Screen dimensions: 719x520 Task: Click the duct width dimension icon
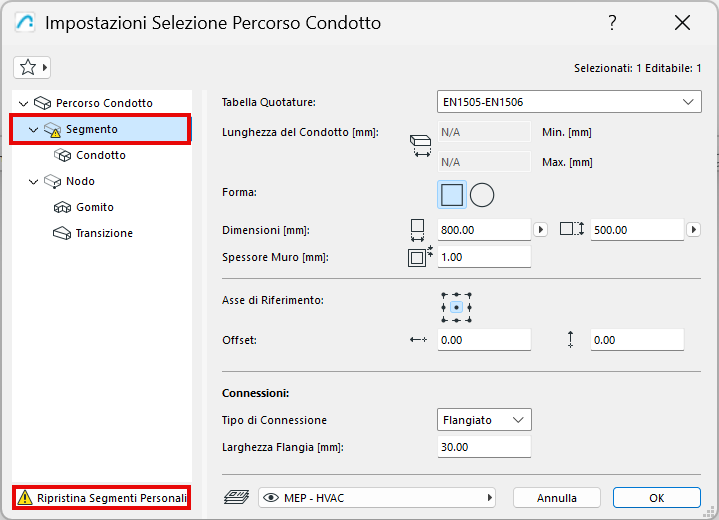pyautogui.click(x=418, y=230)
